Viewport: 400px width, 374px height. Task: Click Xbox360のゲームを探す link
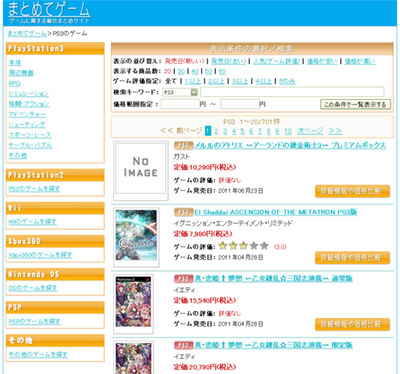40,255
